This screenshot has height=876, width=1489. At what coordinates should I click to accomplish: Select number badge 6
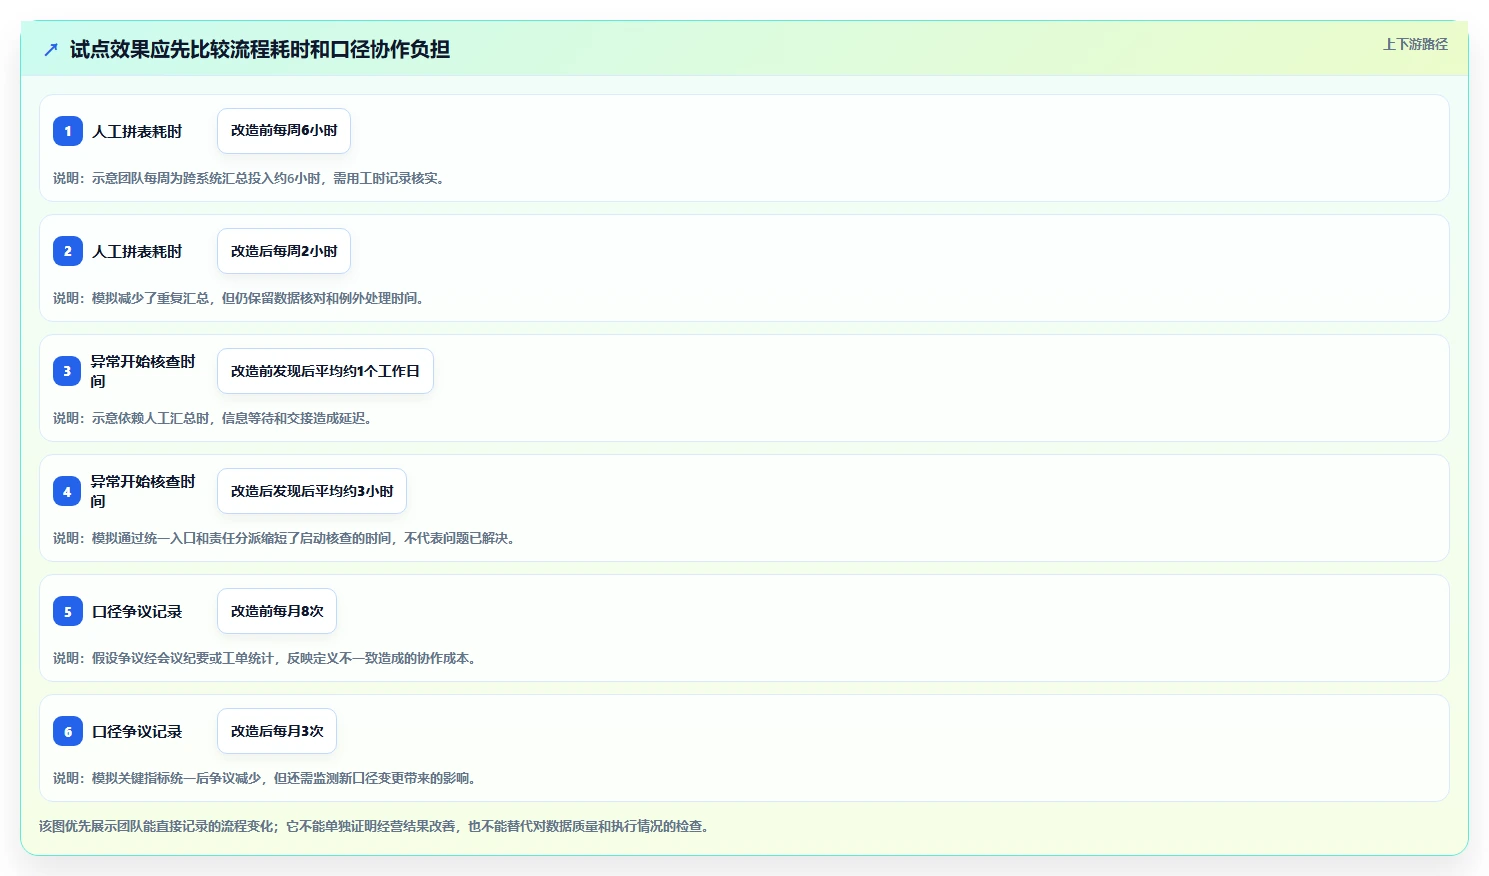(68, 731)
